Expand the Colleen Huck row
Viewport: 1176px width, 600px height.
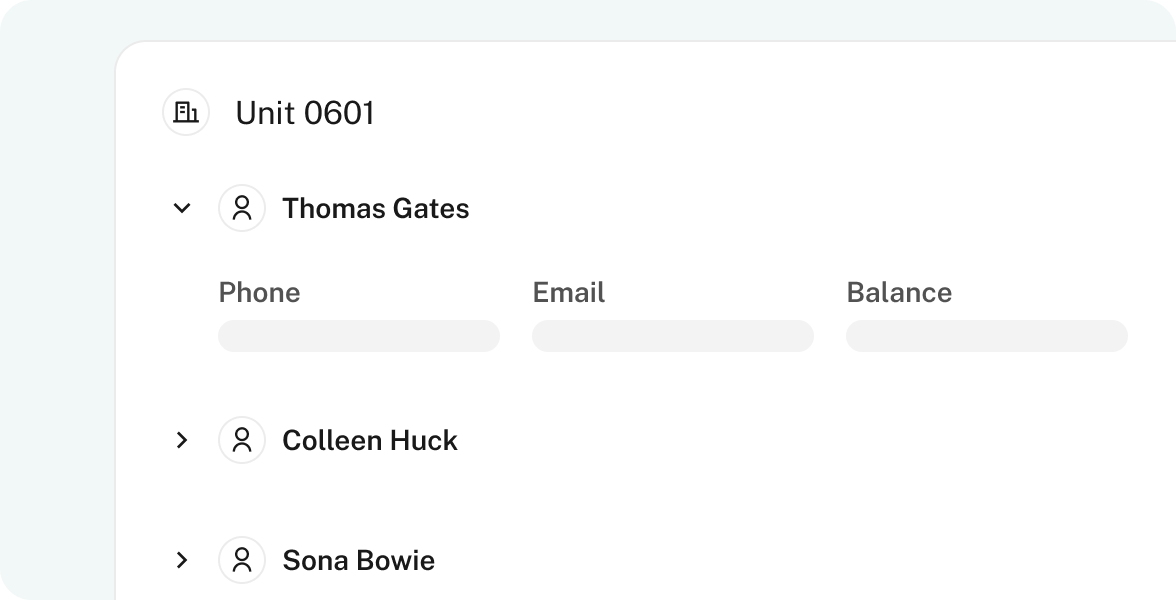point(182,440)
